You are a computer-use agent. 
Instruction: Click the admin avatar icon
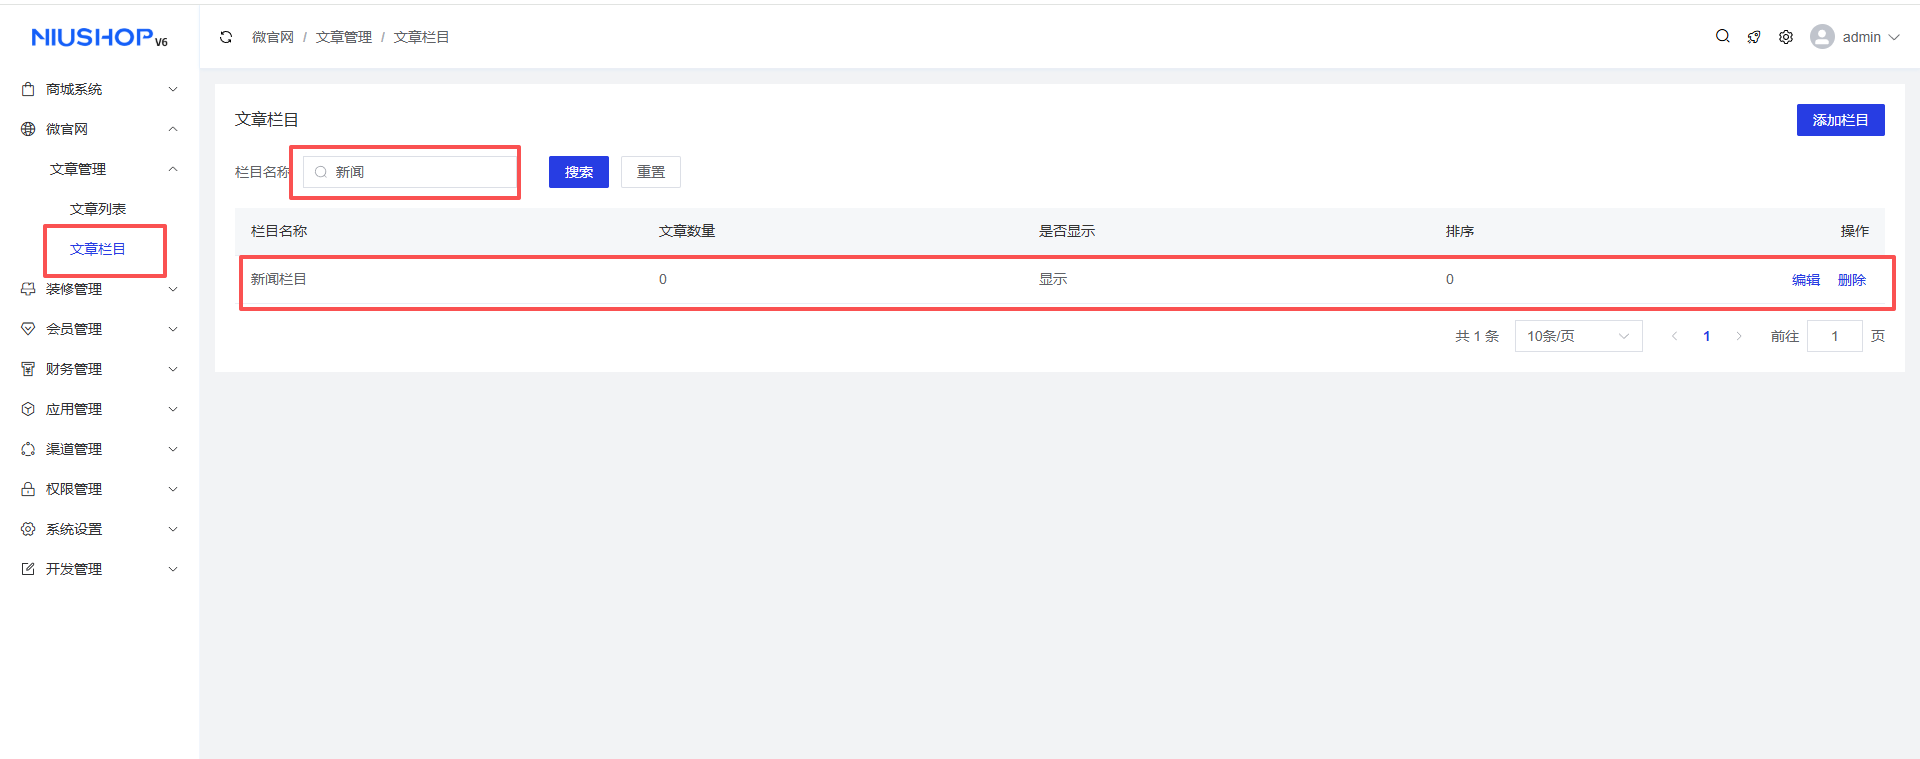[x=1822, y=37]
